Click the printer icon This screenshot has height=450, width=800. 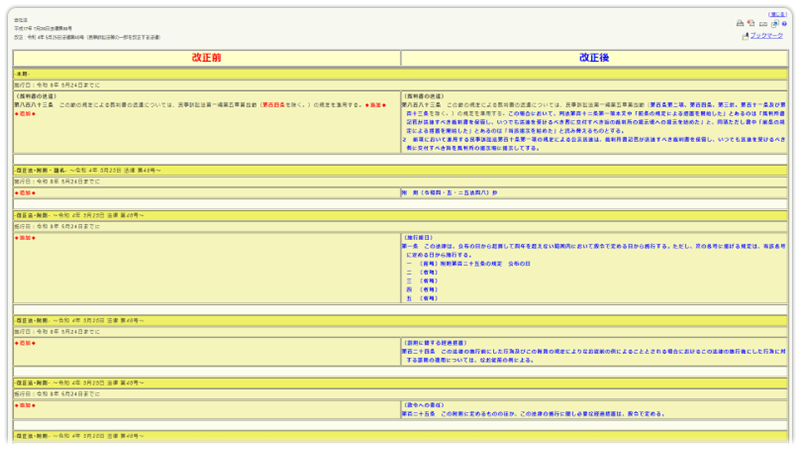(740, 23)
